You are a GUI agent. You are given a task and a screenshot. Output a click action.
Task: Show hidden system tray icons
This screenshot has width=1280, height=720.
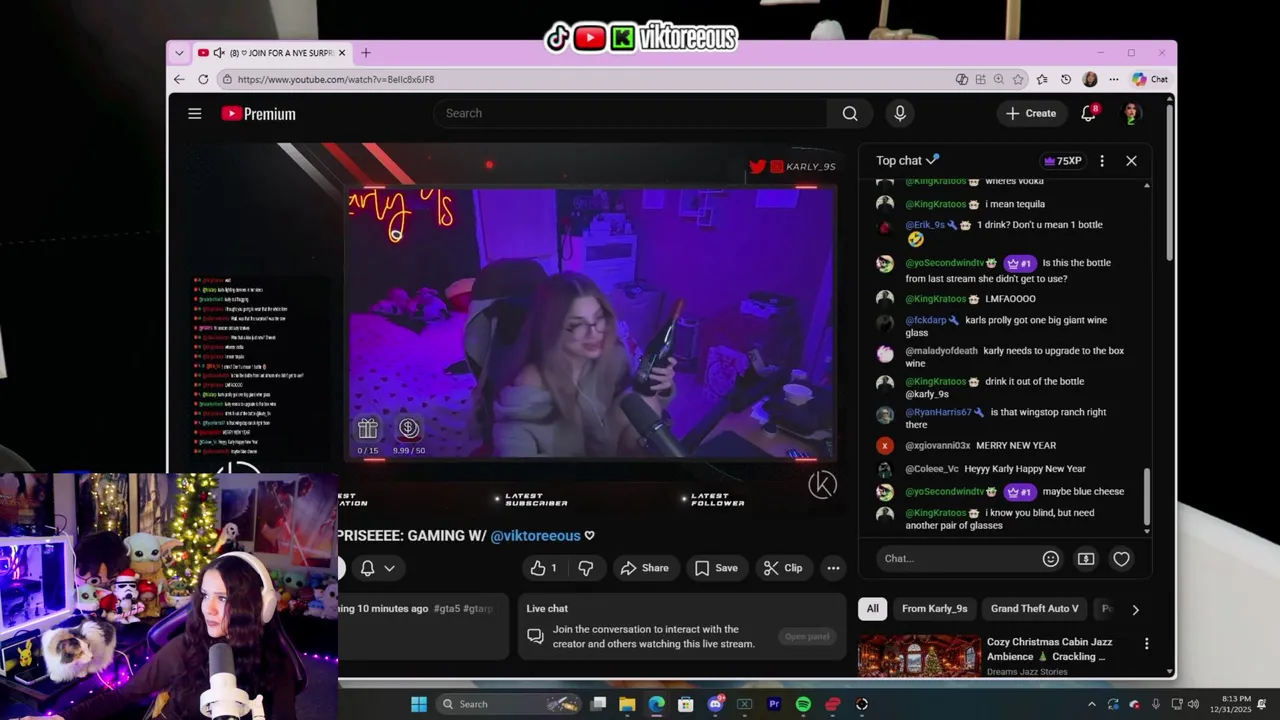point(1091,704)
